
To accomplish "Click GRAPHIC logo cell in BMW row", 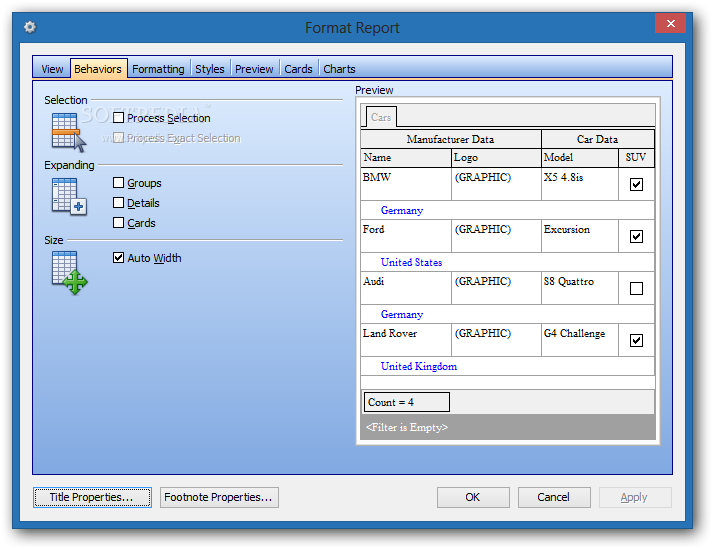I will tap(496, 184).
